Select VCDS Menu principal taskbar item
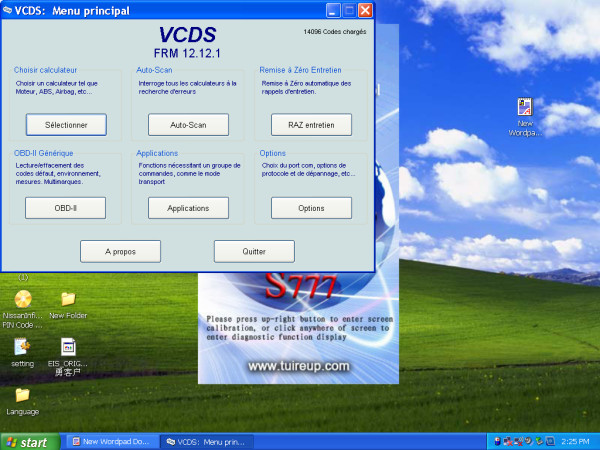Viewport: 600px width, 450px height. (x=204, y=441)
